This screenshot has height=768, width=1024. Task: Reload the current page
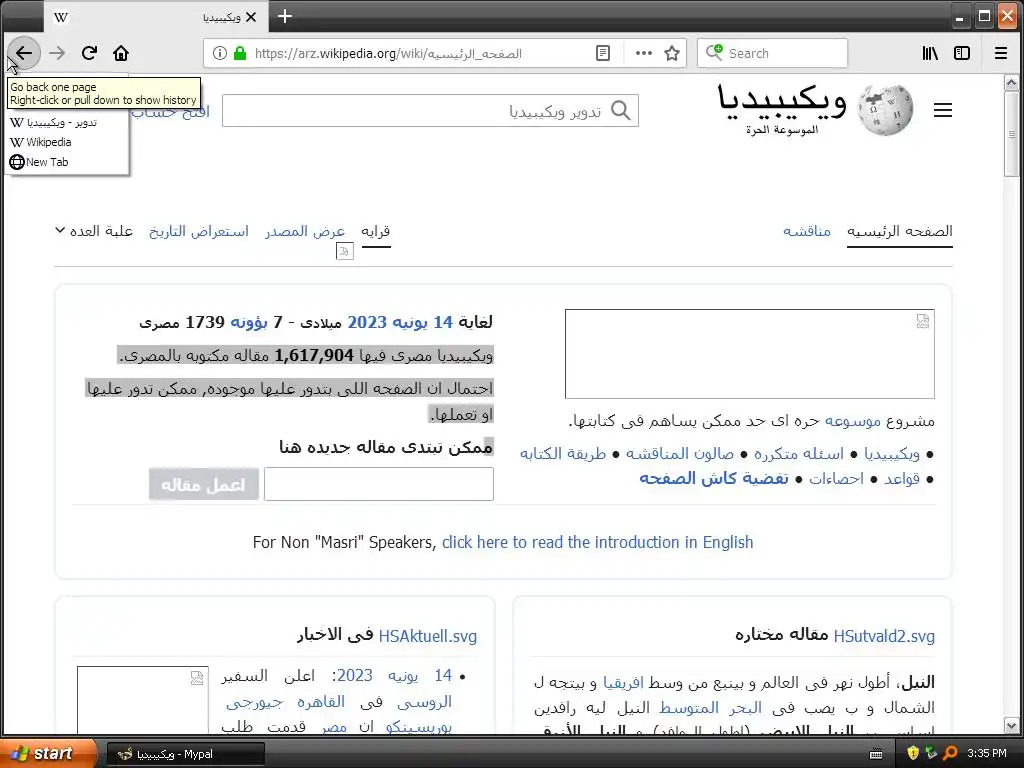(x=89, y=53)
